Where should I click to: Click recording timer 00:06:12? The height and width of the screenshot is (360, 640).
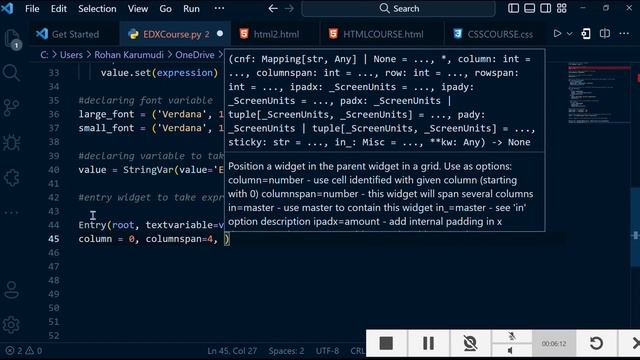(x=554, y=344)
